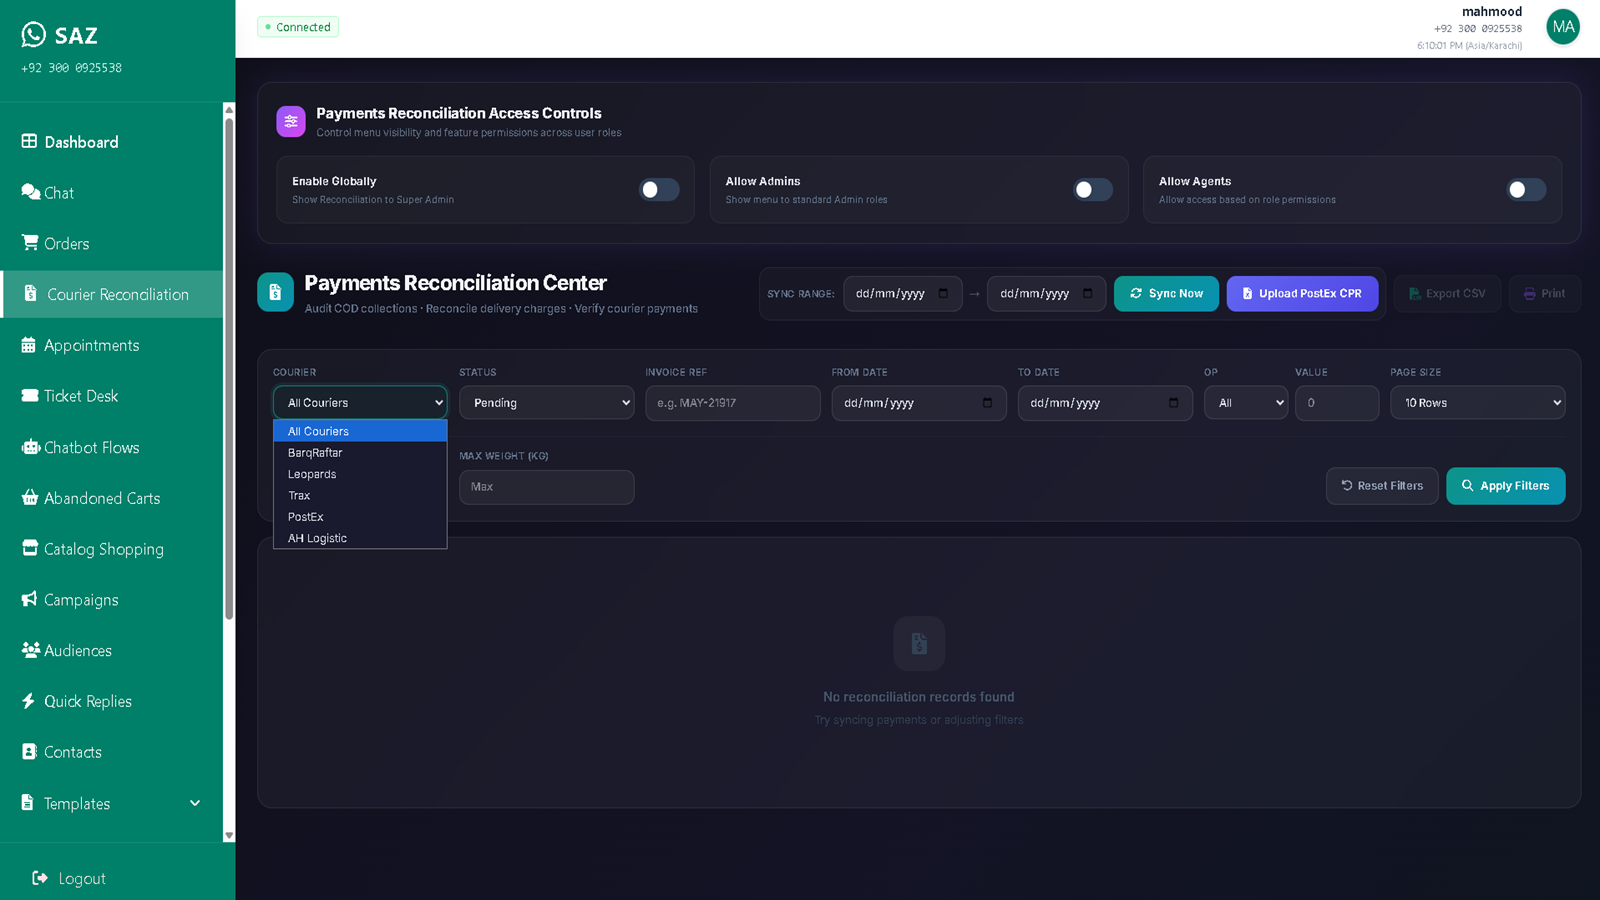
Task: Open calendar picker in From Date field
Action: [987, 403]
